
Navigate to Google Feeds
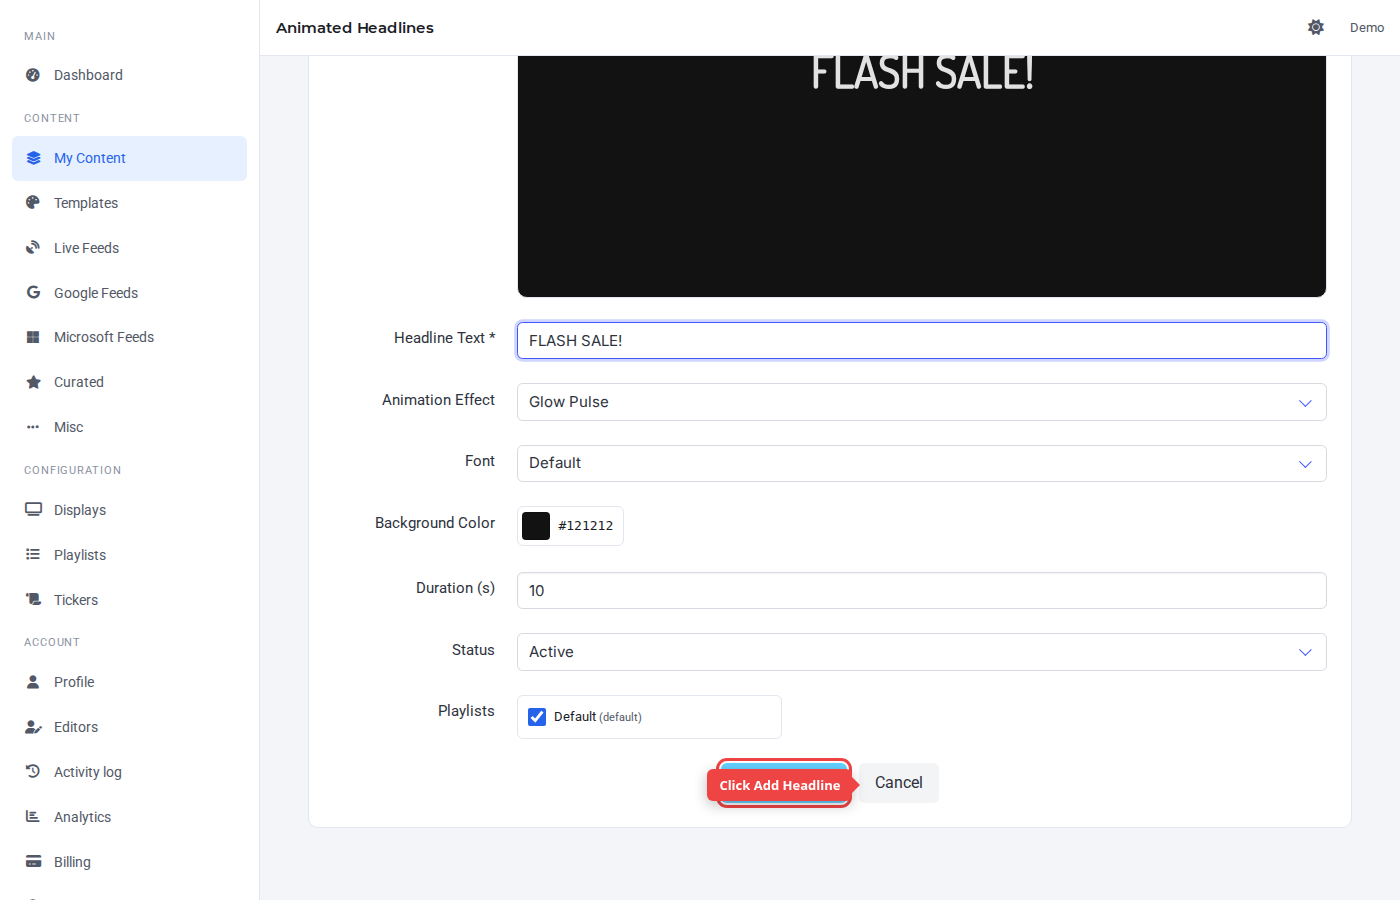point(129,293)
